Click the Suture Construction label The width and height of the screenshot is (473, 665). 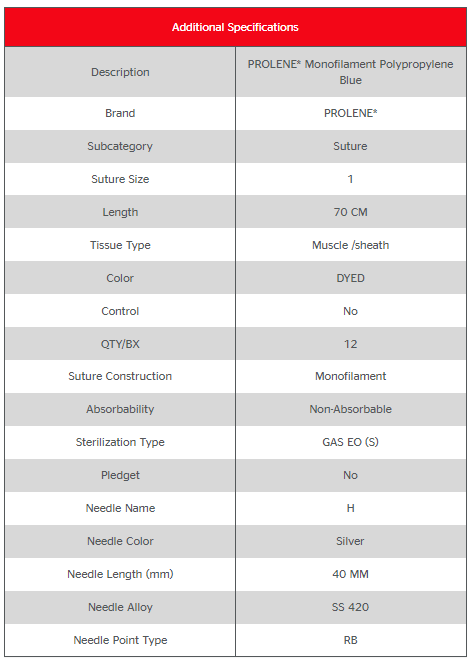pyautogui.click(x=120, y=376)
